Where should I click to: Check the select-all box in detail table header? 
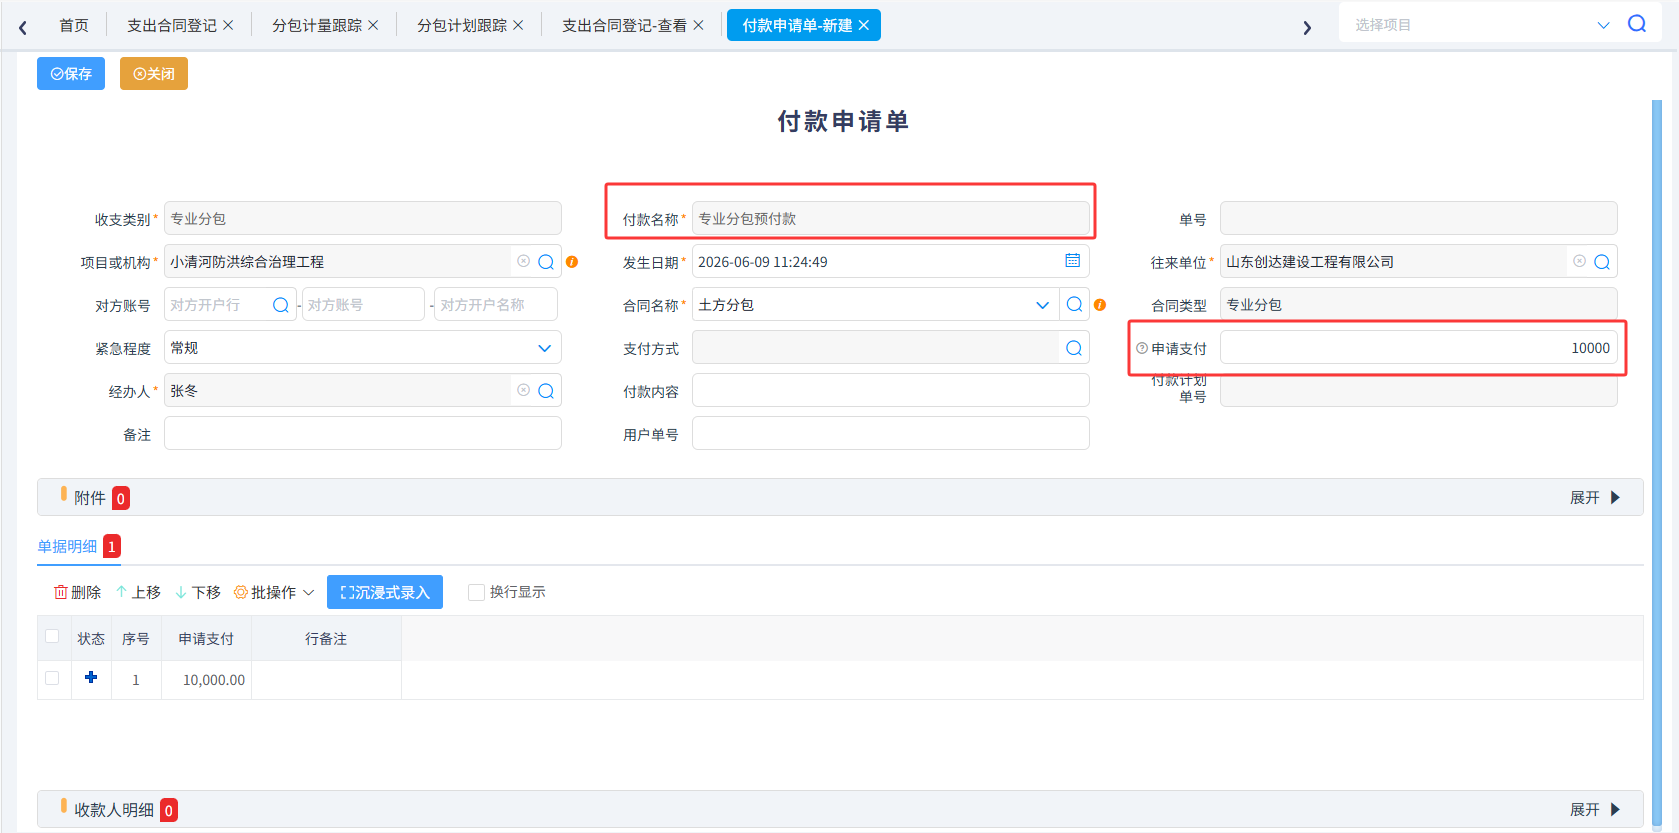52,636
